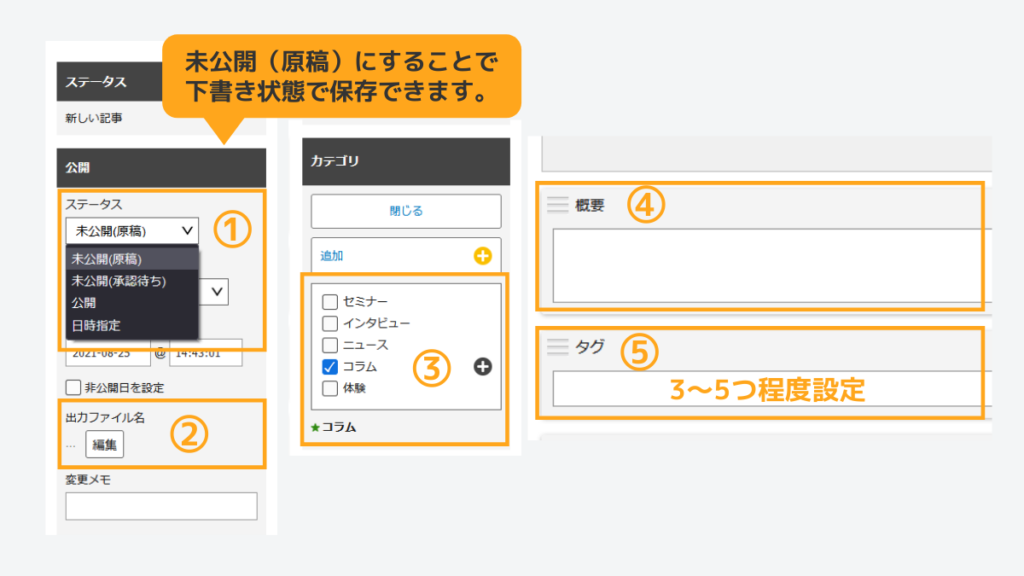
Task: Uncheck the コラム category checkbox
Action: pyautogui.click(x=329, y=367)
